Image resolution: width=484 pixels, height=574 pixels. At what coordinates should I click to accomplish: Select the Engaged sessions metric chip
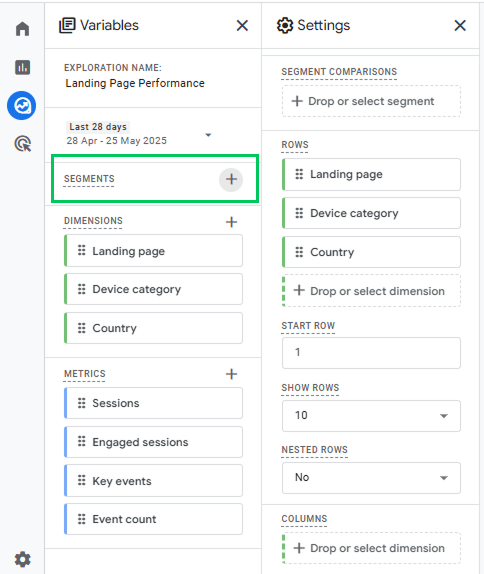[x=153, y=442]
